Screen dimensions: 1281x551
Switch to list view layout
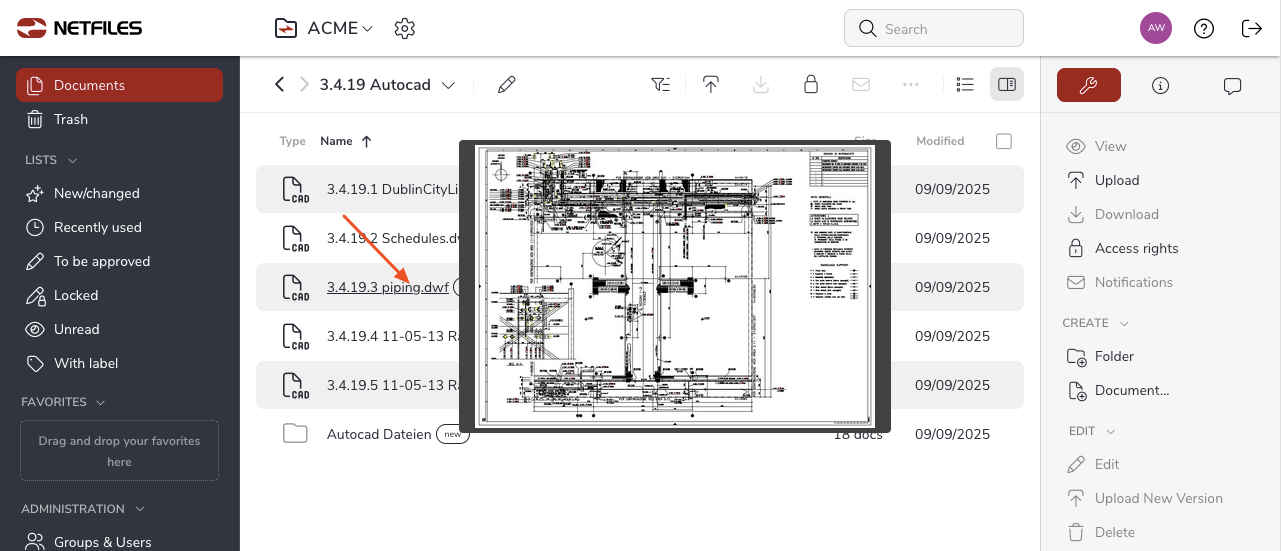[965, 85]
